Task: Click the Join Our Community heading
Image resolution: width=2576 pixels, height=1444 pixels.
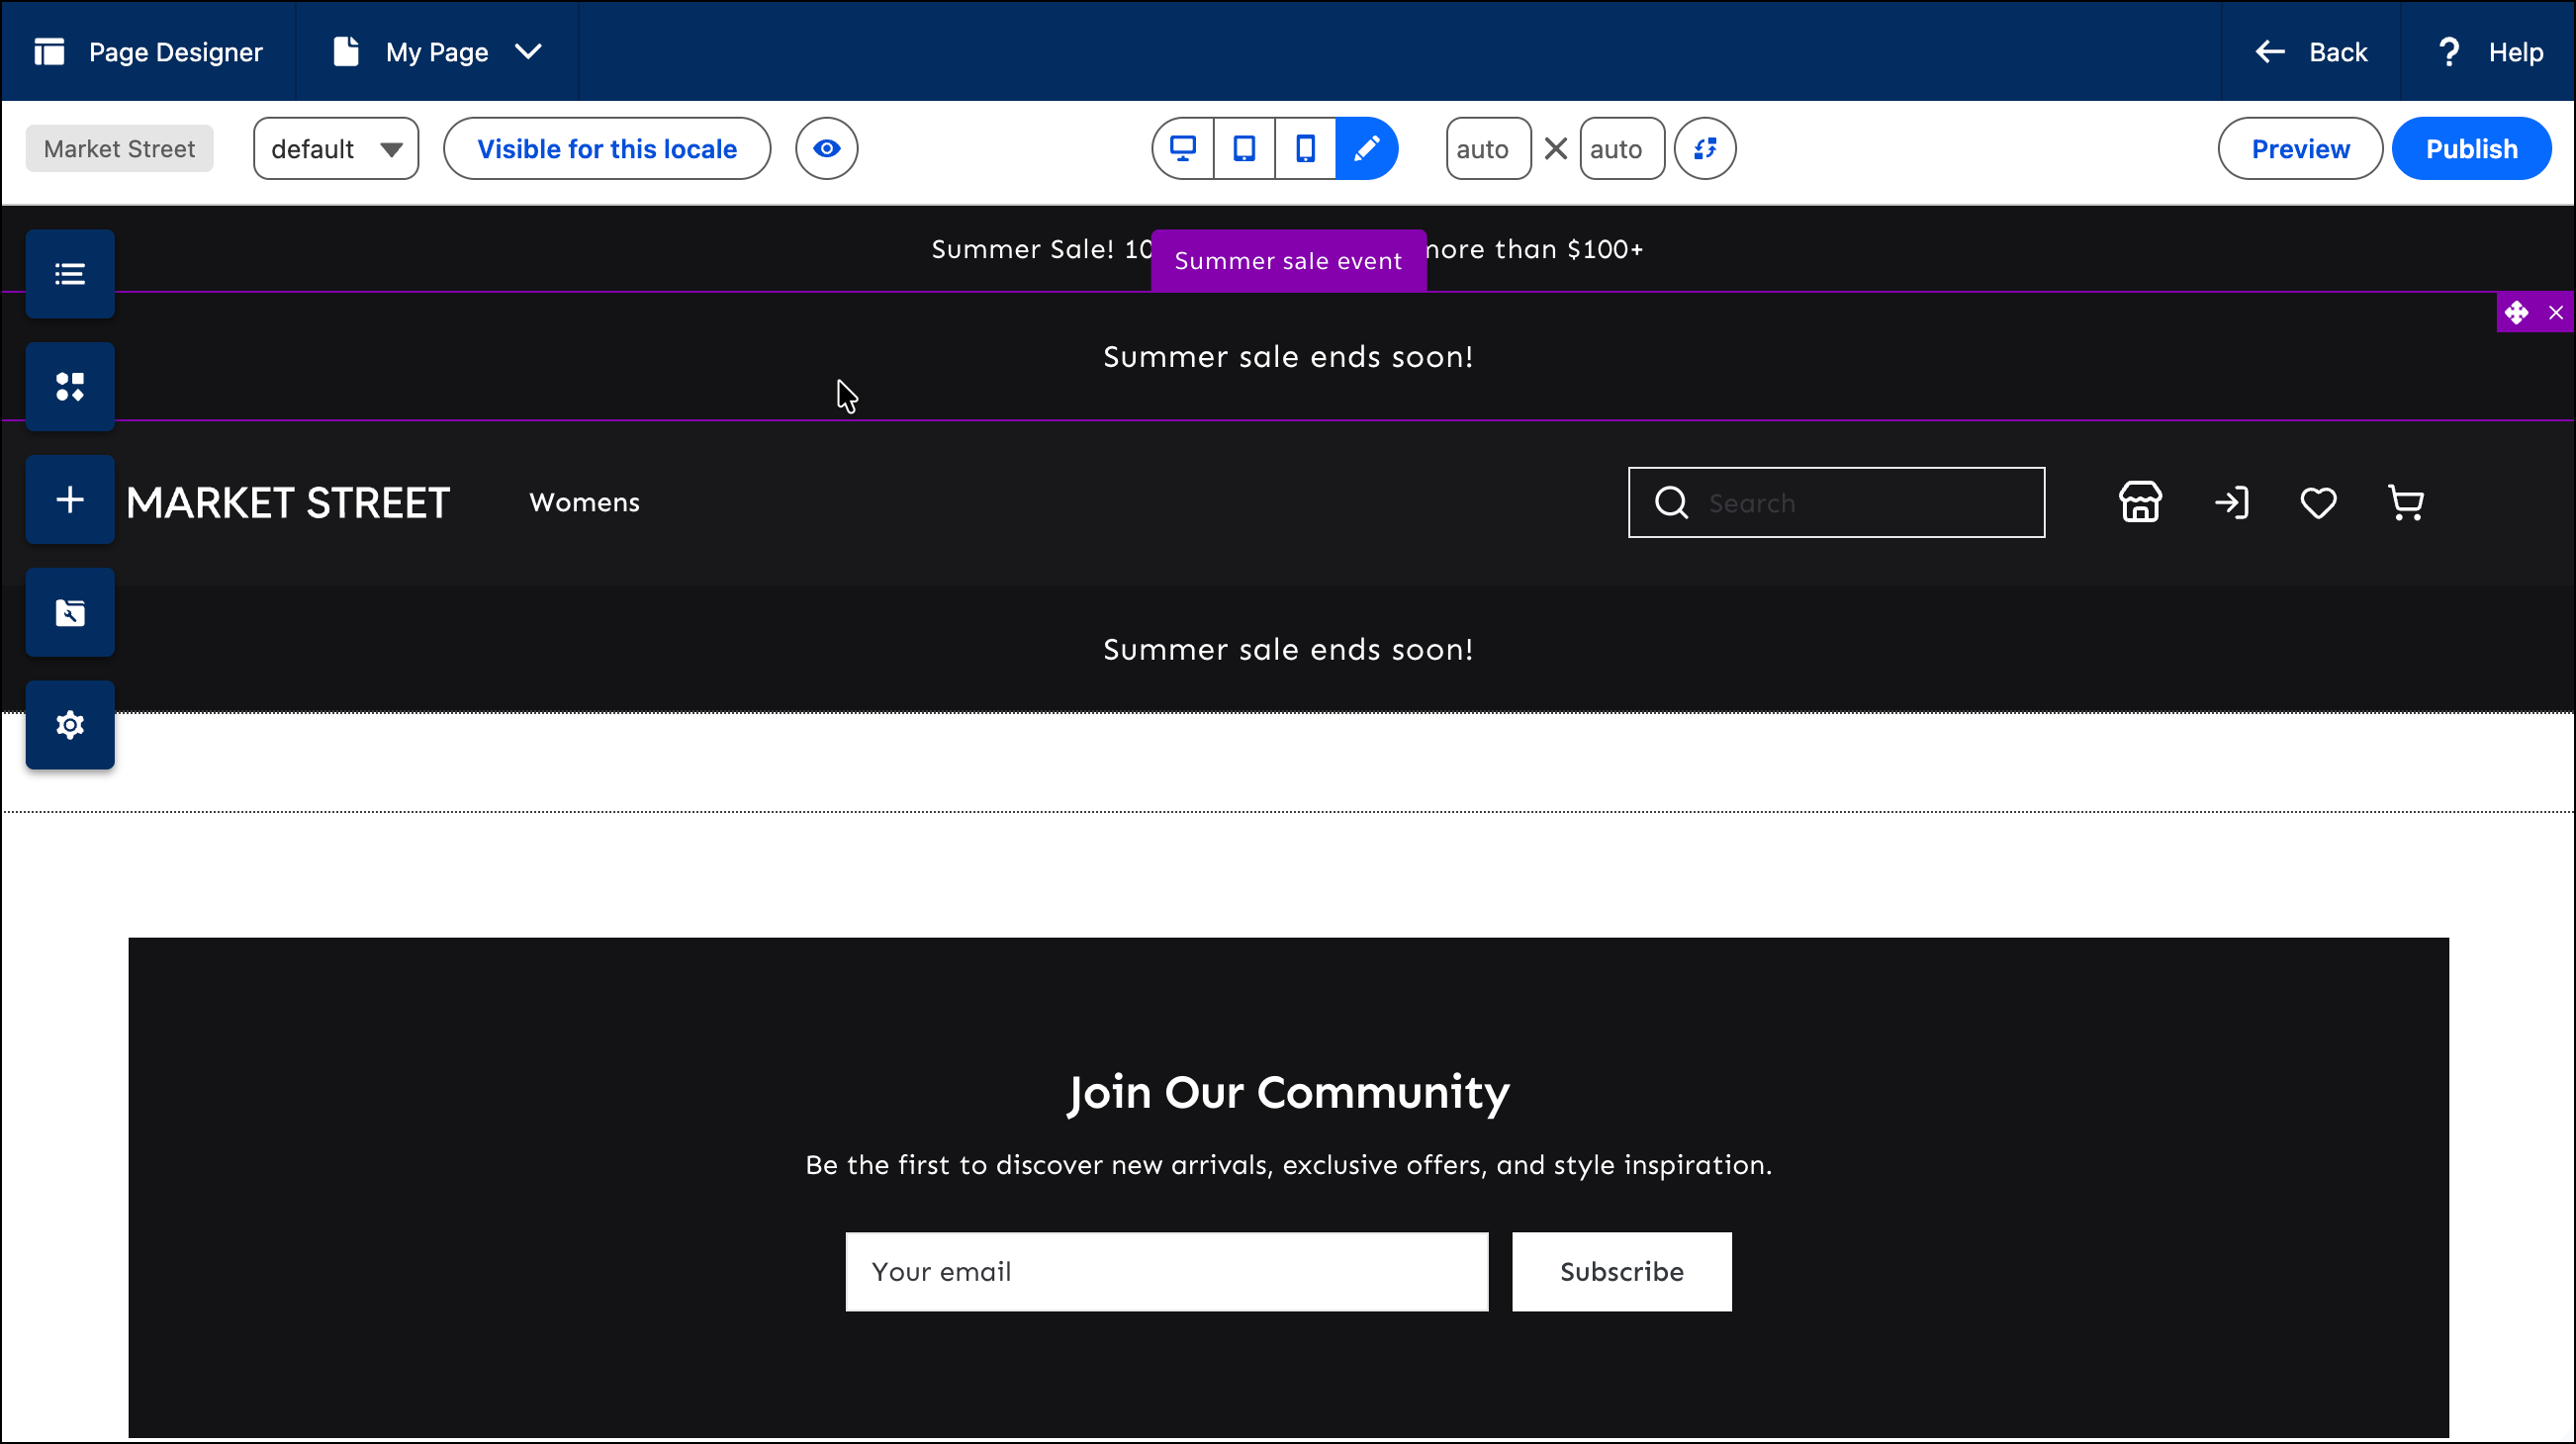Action: [1288, 1093]
